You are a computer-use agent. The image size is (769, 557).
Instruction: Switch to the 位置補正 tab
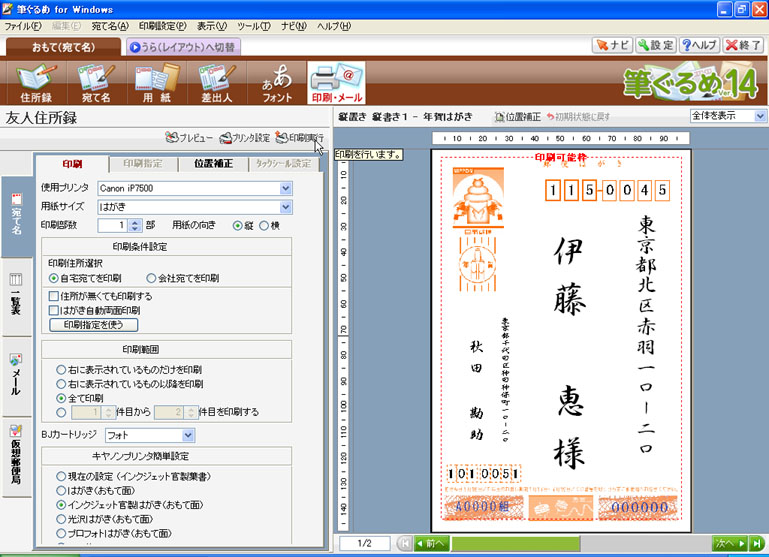[213, 163]
